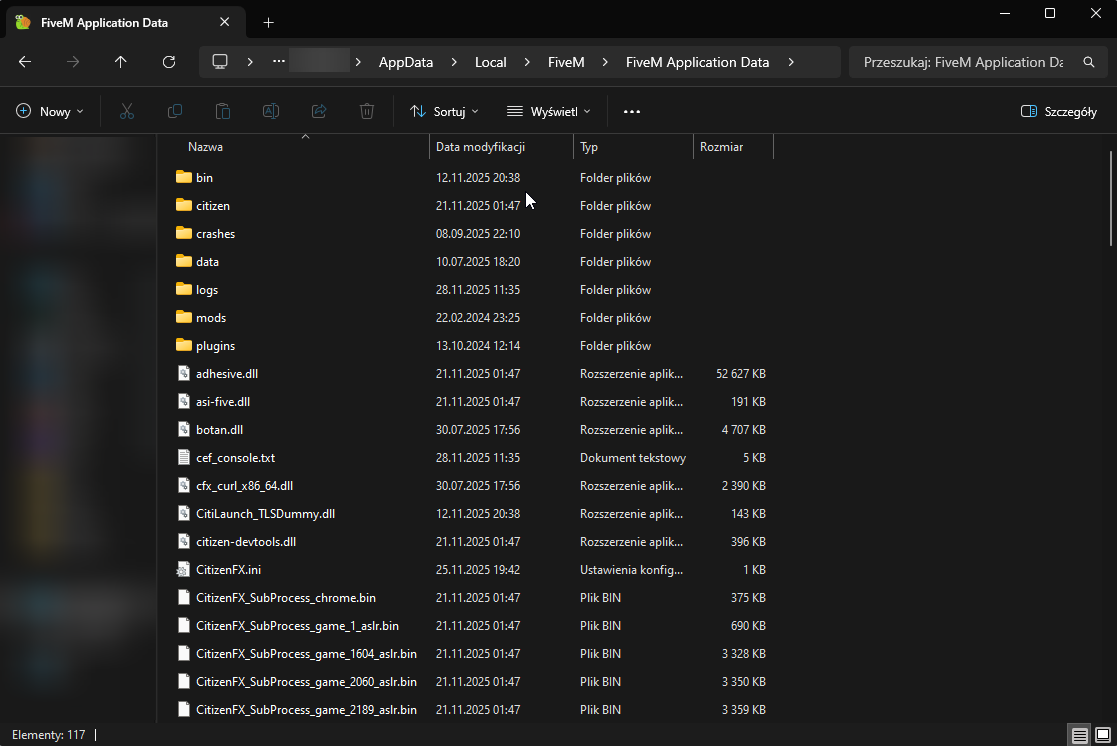
Task: Select the Cut icon in the toolbar
Action: pyautogui.click(x=126, y=111)
